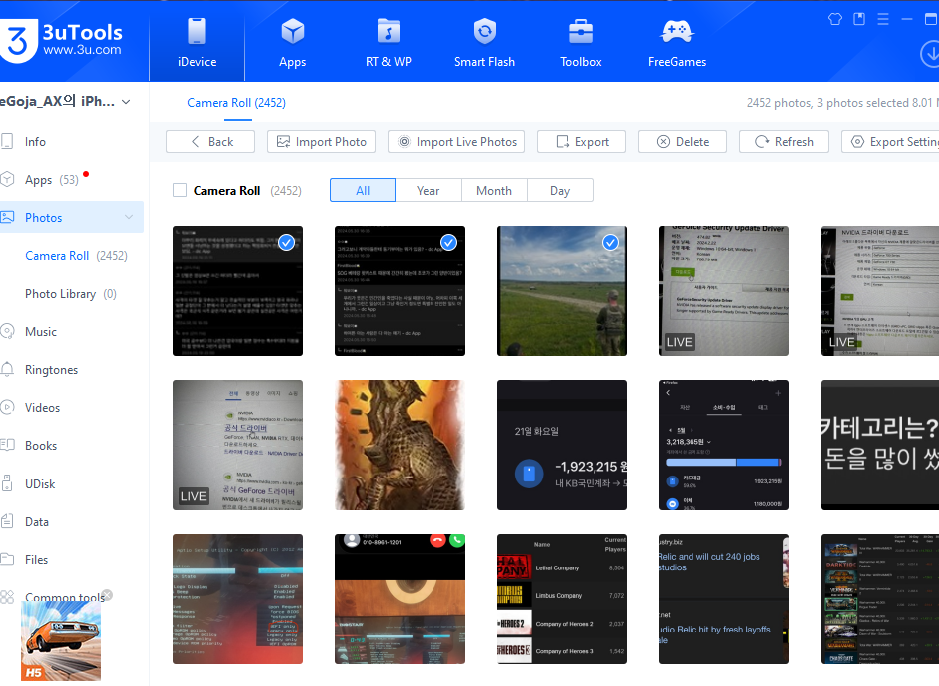Expand the device name dropdown
This screenshot has height=686, width=939.
click(x=126, y=102)
